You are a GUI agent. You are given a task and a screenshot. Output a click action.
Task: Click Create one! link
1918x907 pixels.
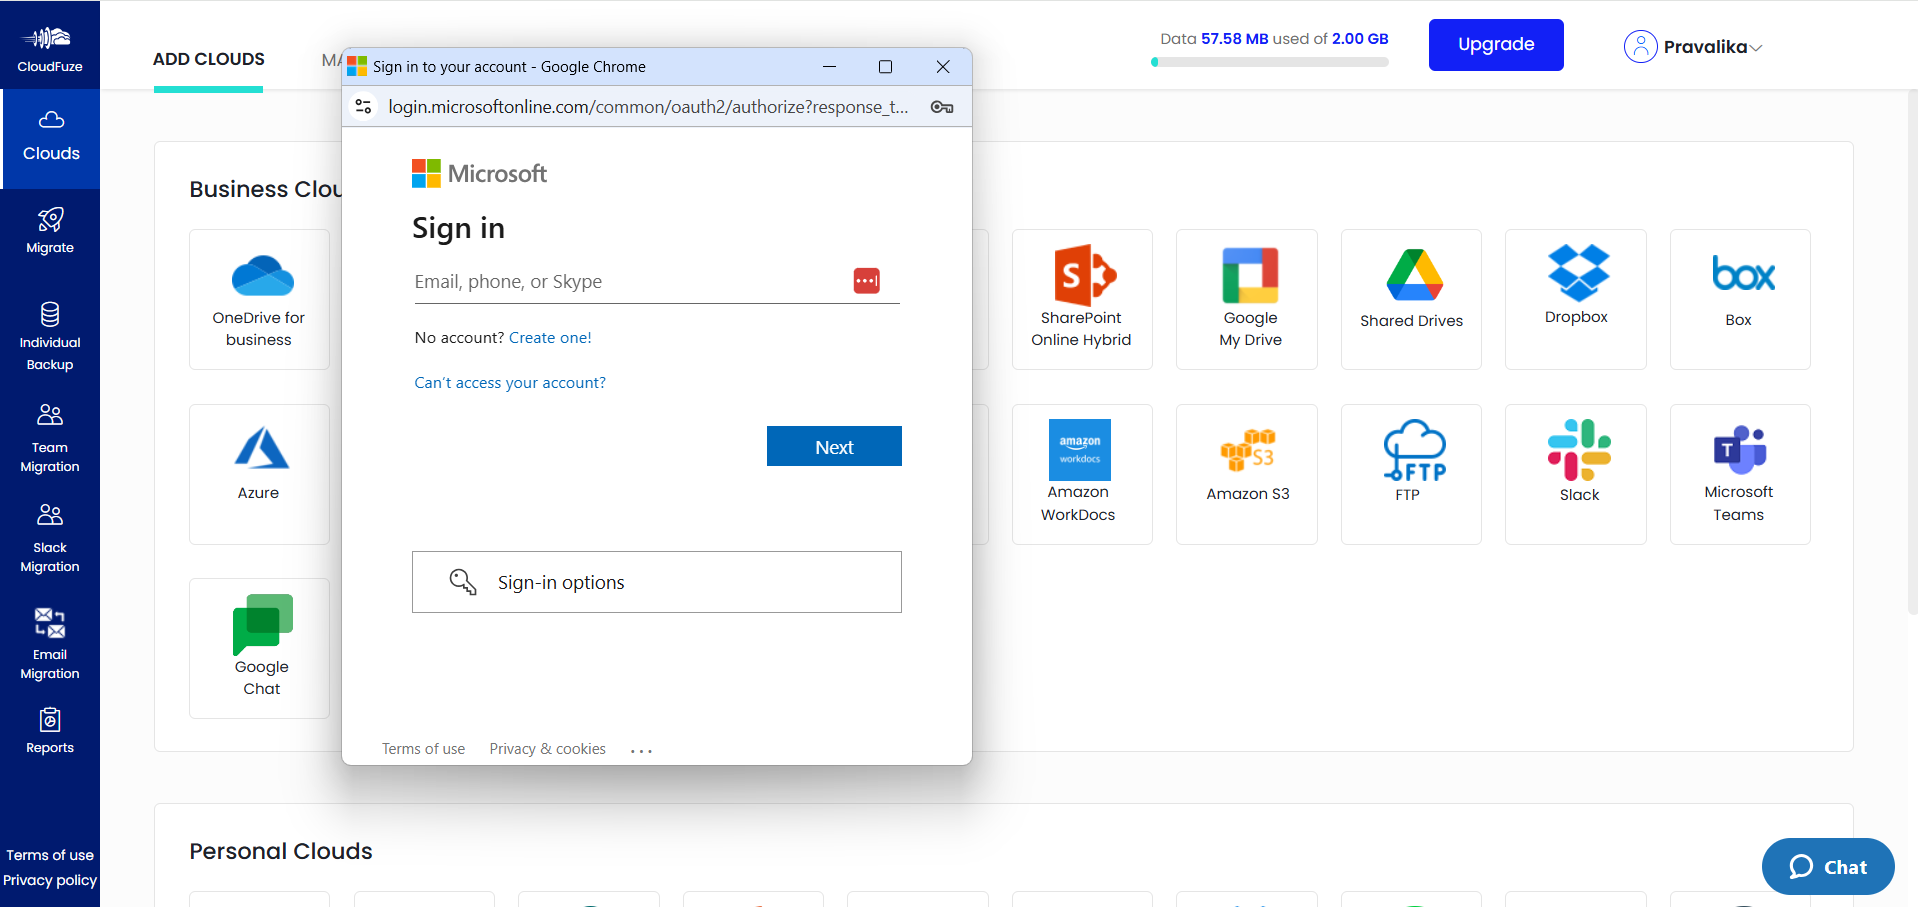550,338
